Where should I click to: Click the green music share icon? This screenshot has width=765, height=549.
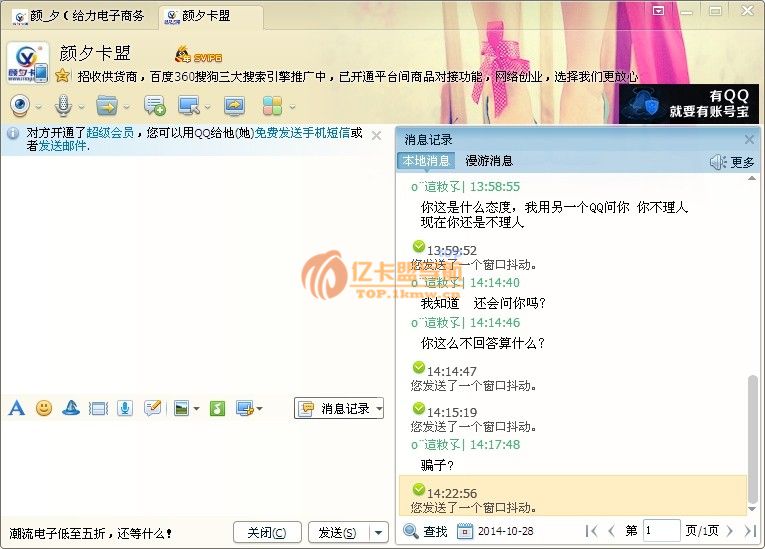(x=217, y=408)
